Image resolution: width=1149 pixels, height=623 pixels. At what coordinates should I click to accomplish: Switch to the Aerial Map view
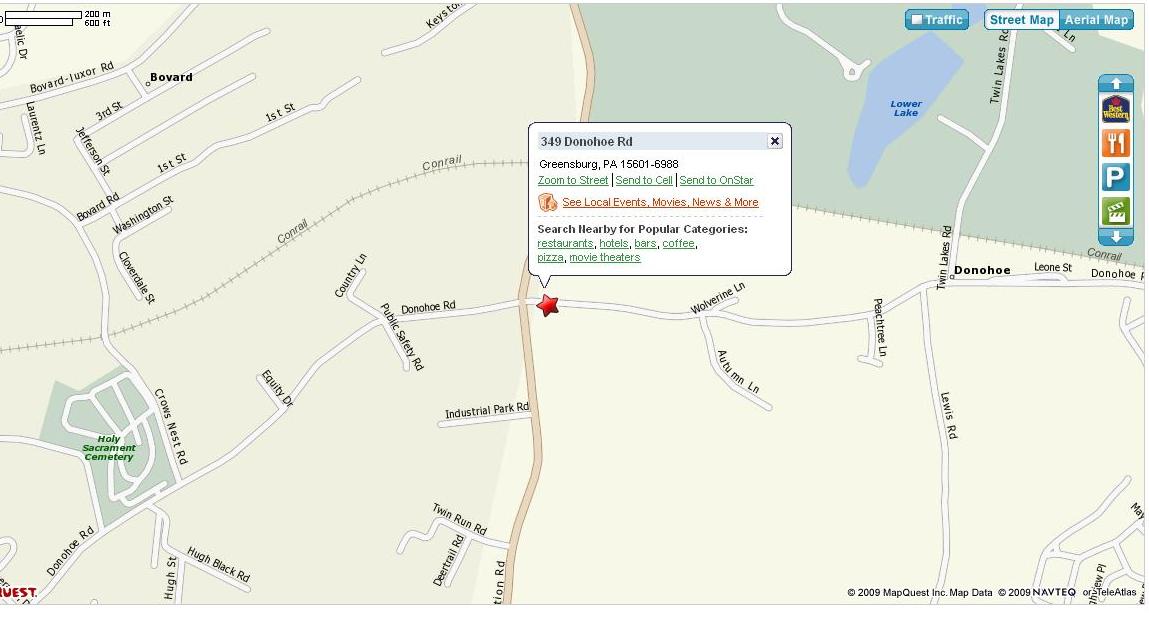(1096, 20)
